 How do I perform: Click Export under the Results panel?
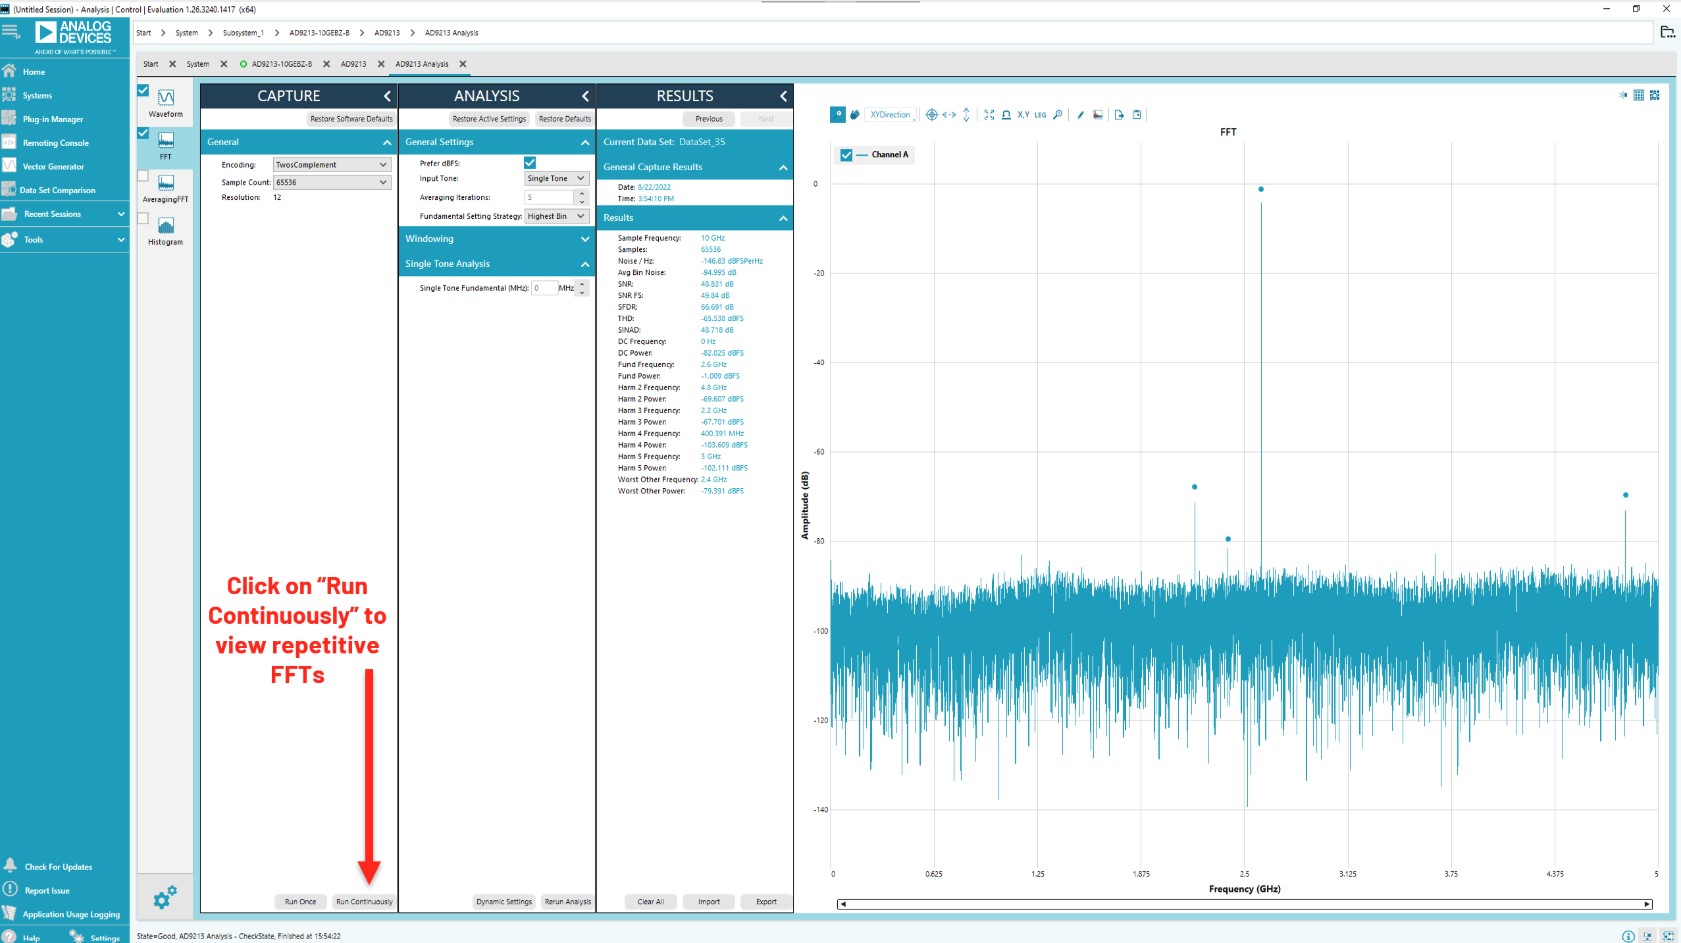click(765, 901)
